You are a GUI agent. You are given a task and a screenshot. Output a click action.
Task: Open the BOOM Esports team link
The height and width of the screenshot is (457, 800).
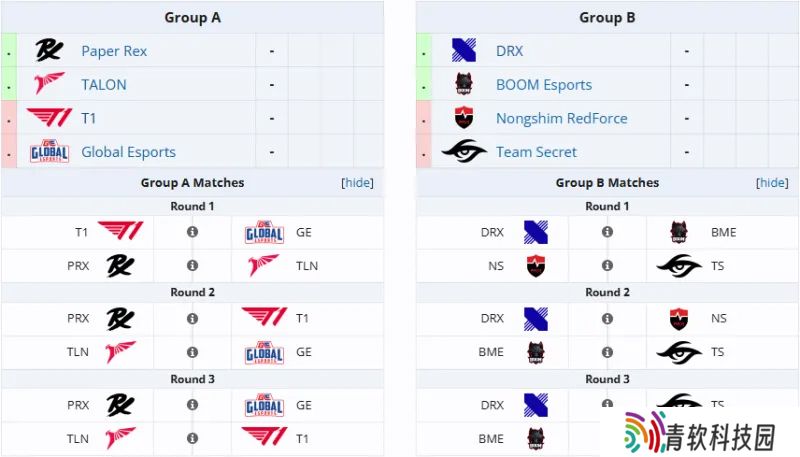tap(544, 85)
